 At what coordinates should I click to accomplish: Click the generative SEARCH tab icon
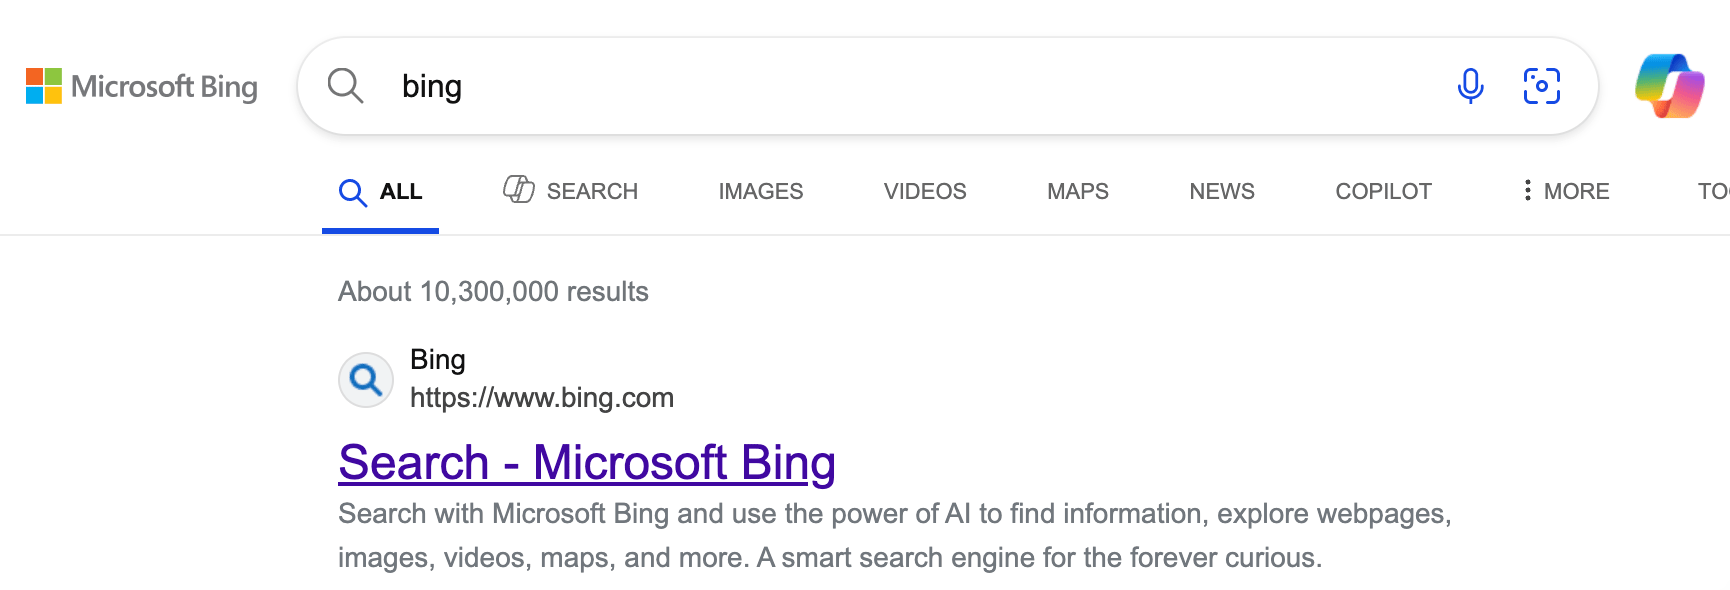(518, 190)
